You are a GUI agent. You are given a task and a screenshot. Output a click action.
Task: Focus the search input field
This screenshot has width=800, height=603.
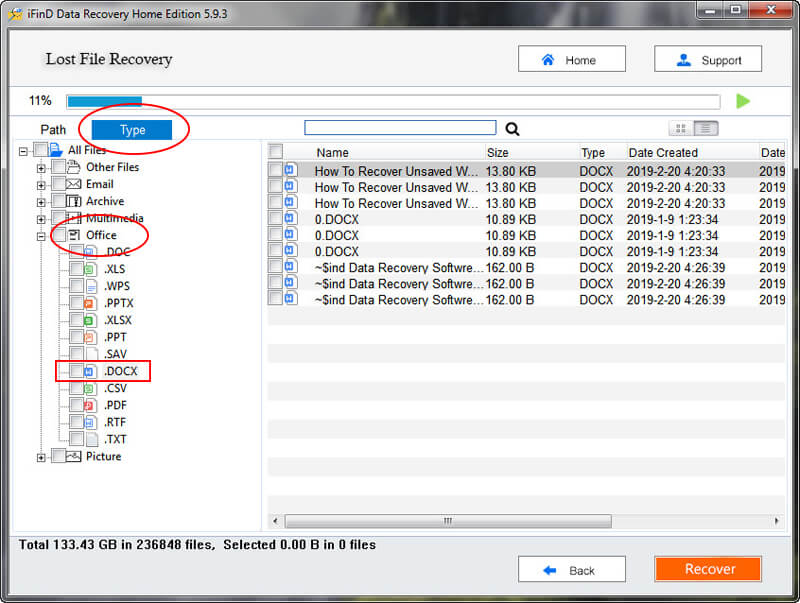point(400,128)
